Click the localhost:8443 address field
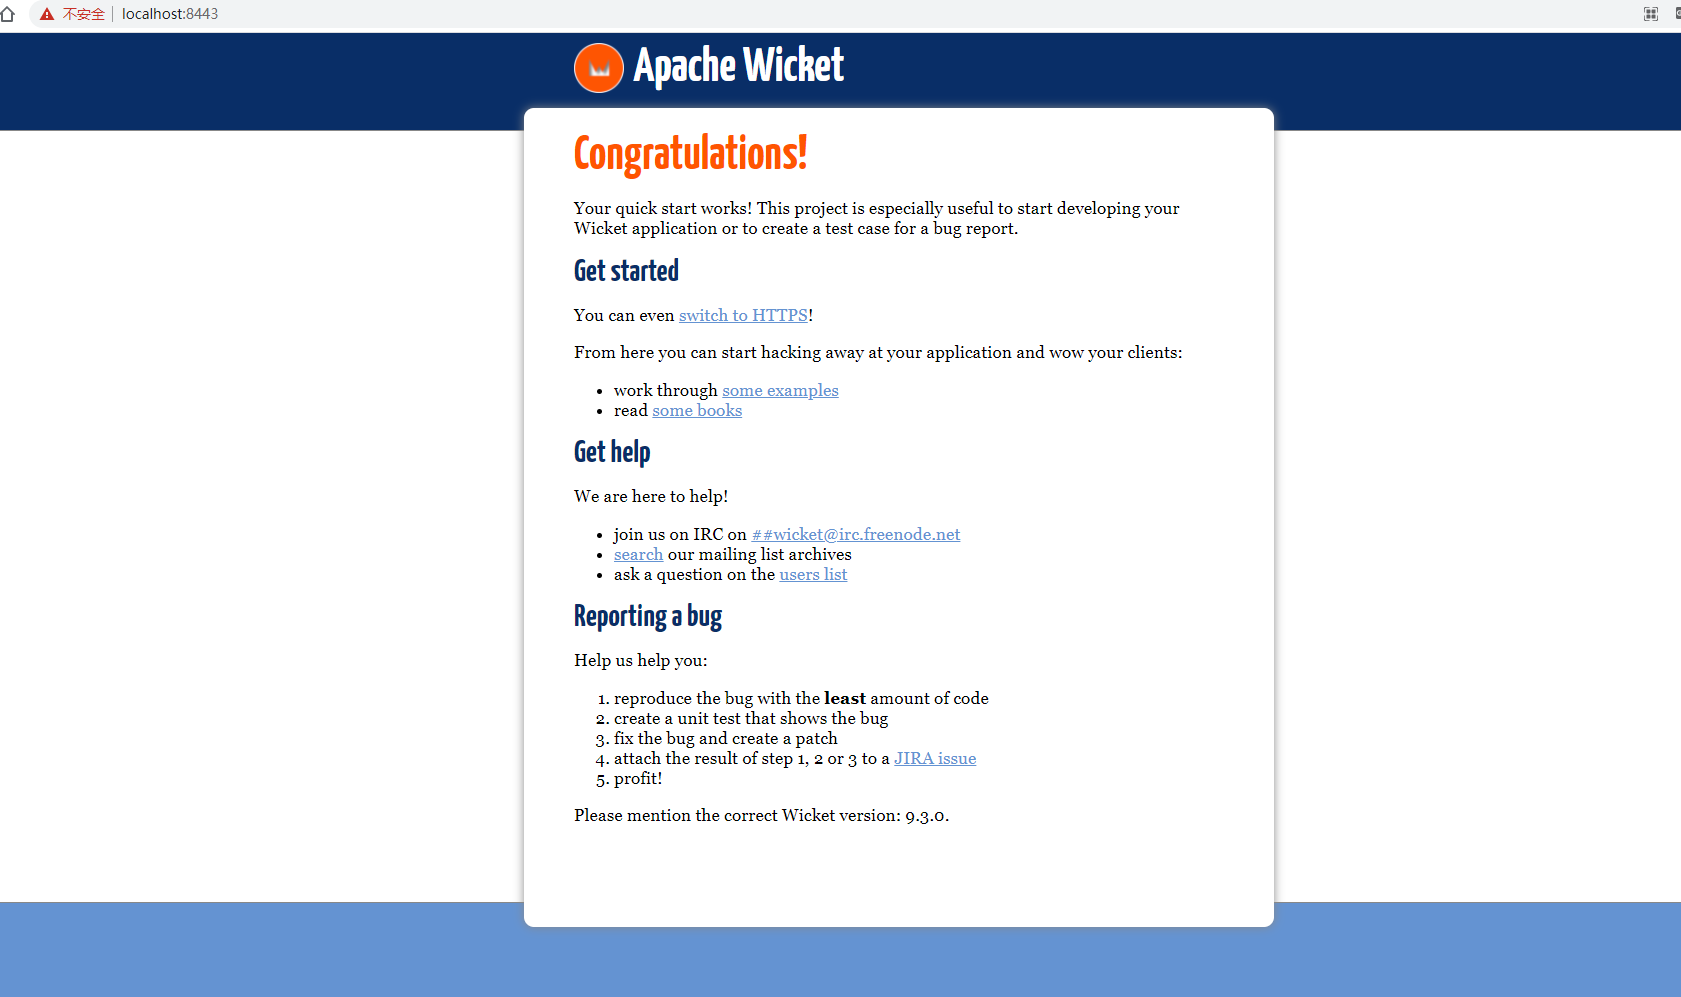Screen dimensions: 1681x997 click(x=170, y=14)
